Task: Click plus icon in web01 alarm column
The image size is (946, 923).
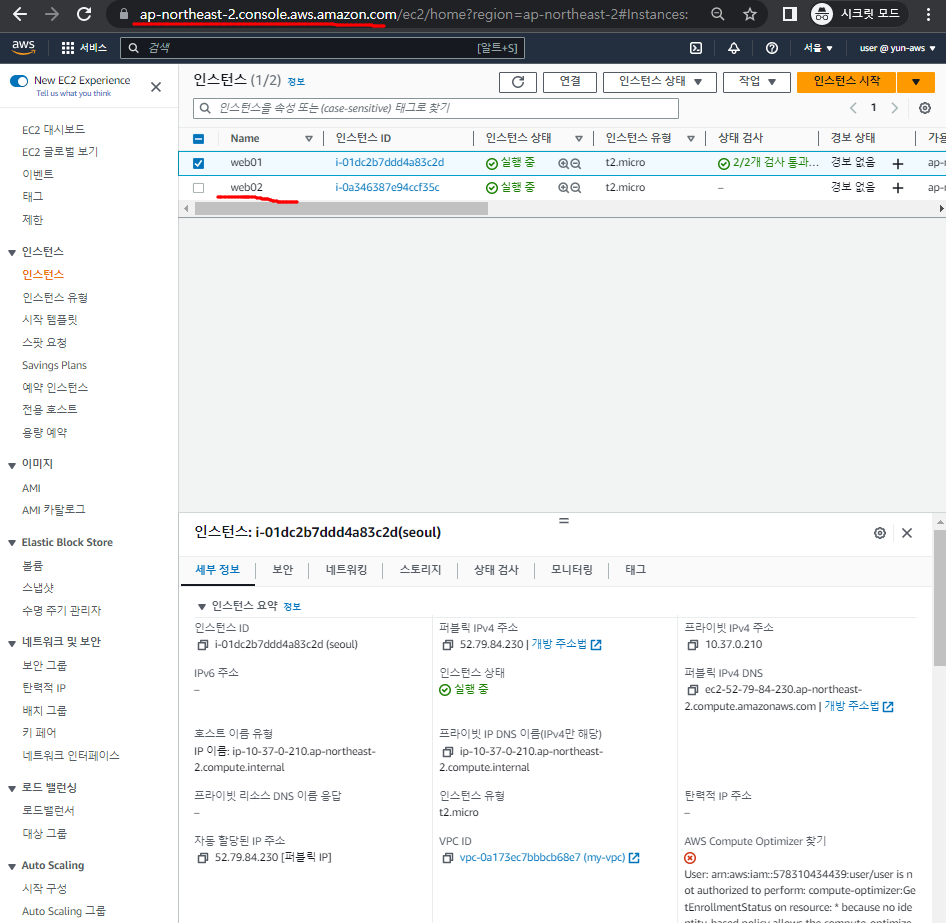Action: pos(898,163)
